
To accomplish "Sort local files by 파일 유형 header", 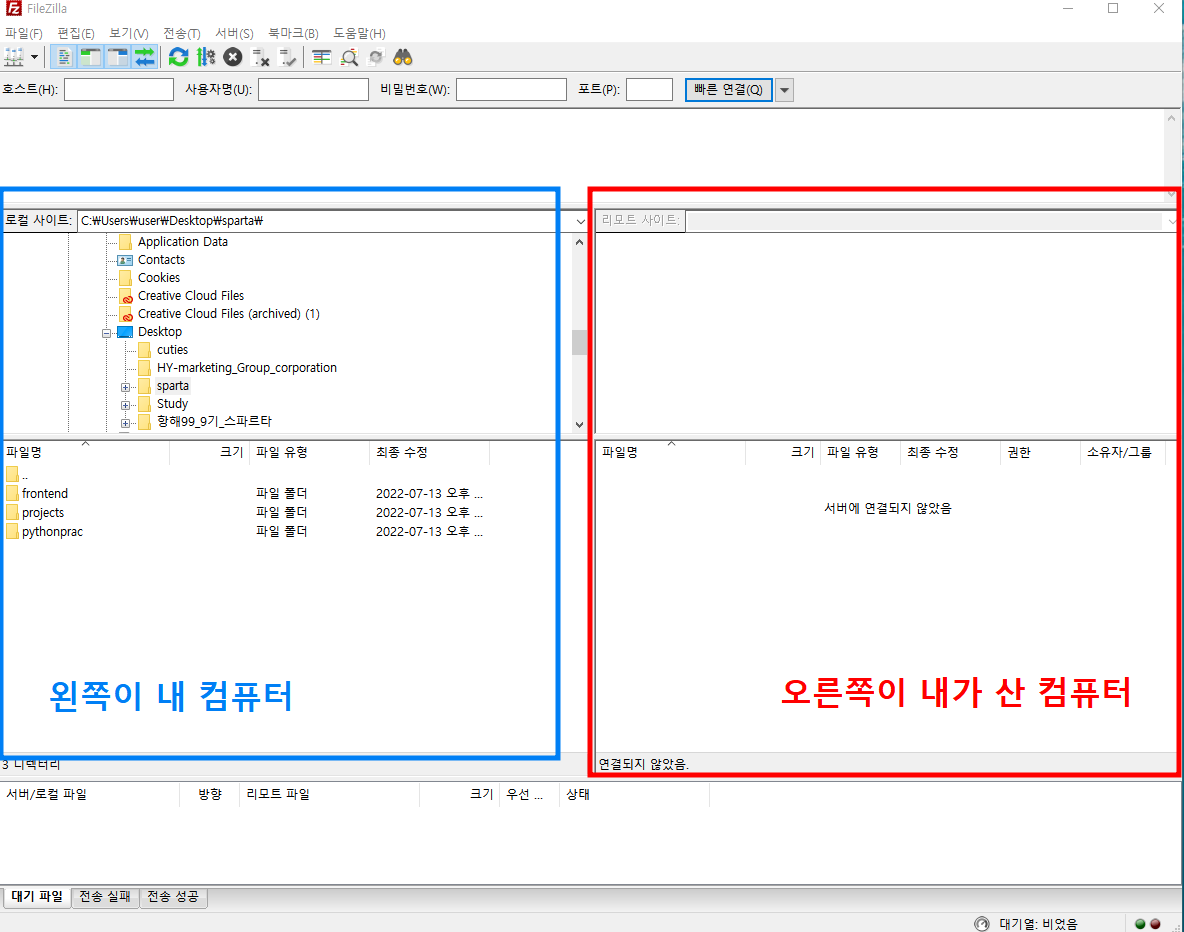I will (x=309, y=452).
